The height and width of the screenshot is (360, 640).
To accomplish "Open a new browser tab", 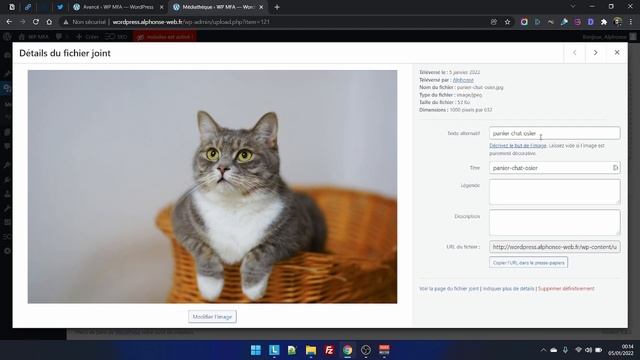I will [277, 7].
